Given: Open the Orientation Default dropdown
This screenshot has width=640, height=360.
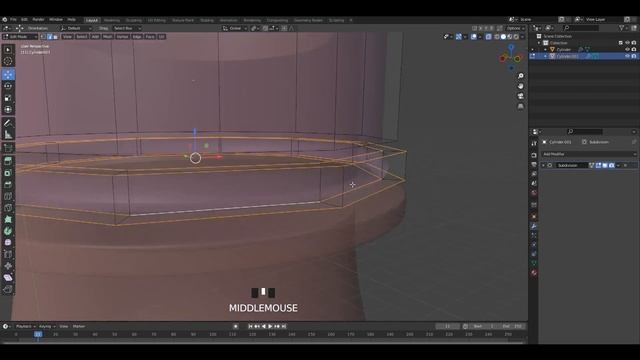Looking at the screenshot, I should point(76,28).
